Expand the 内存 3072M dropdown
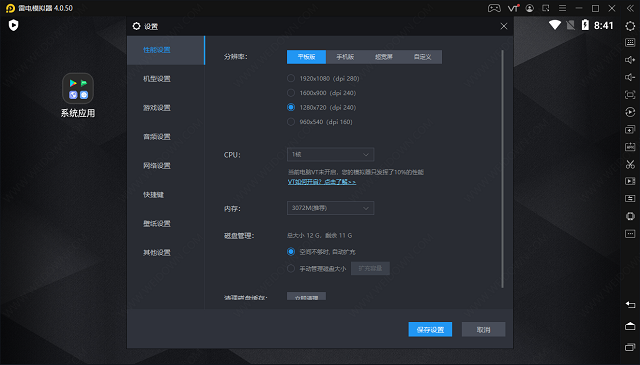This screenshot has height=365, width=640. click(x=330, y=208)
